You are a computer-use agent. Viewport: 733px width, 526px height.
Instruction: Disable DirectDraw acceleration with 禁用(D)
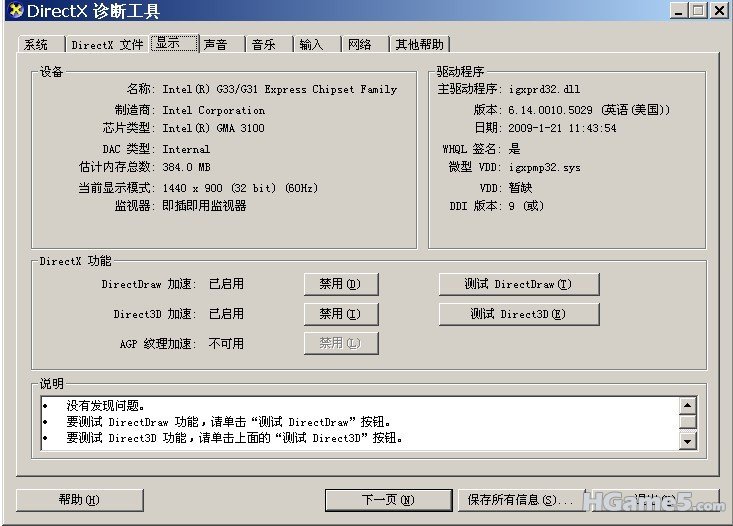(341, 284)
